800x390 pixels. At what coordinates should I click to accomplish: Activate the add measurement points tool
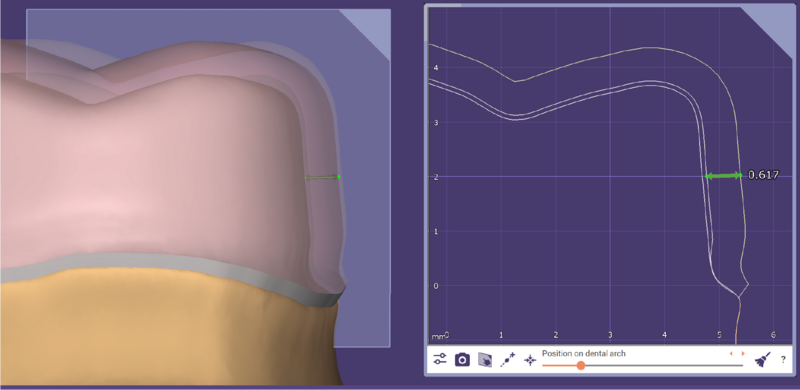[x=508, y=360]
